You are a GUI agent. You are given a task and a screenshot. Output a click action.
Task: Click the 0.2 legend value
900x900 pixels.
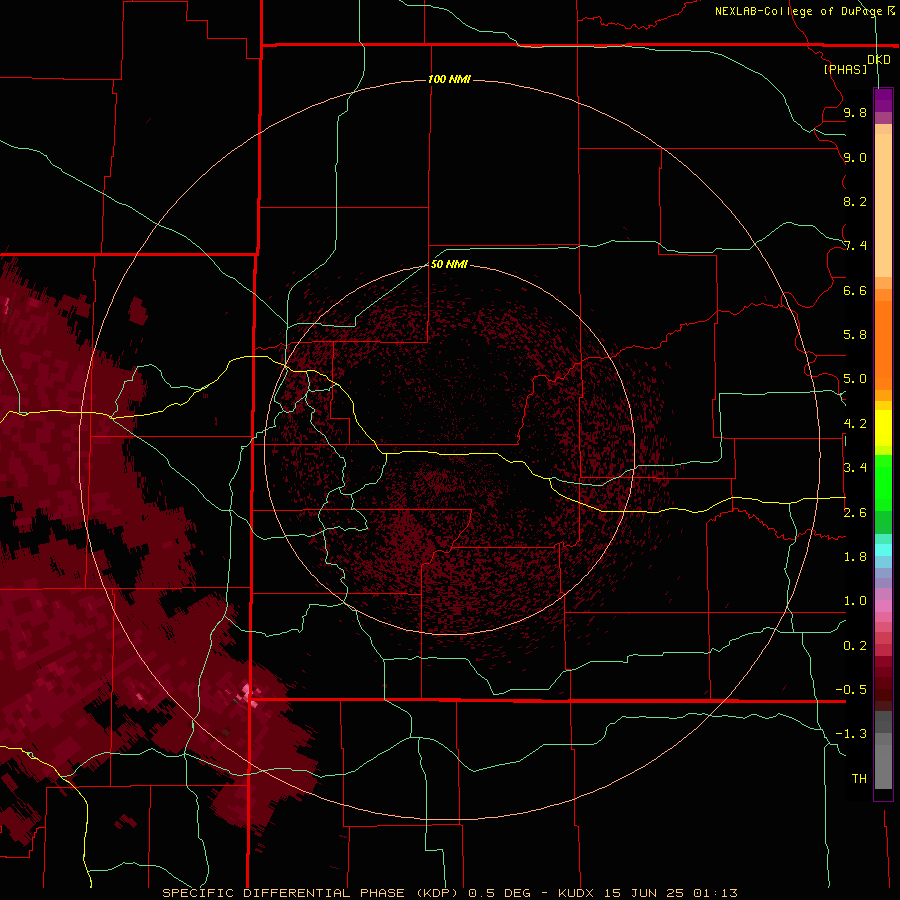(855, 646)
